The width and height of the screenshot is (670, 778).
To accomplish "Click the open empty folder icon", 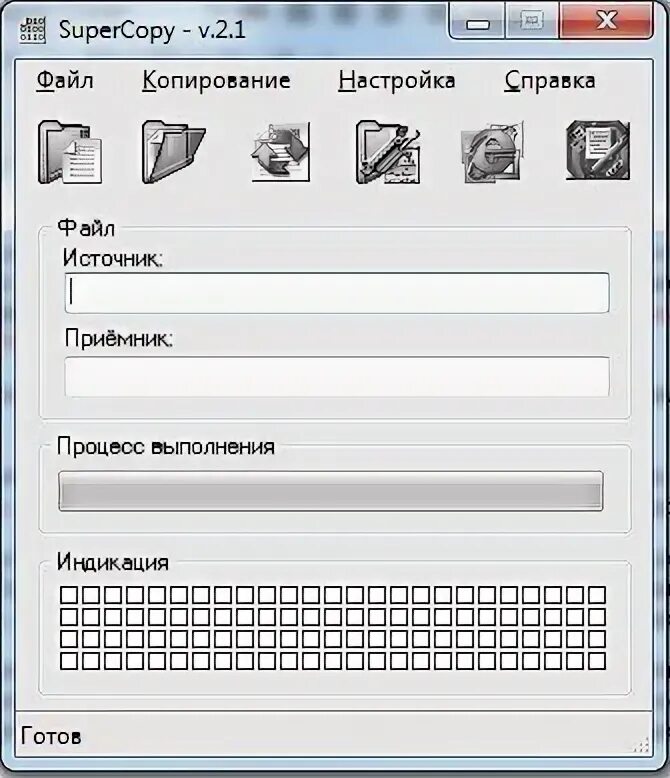I will [x=174, y=152].
